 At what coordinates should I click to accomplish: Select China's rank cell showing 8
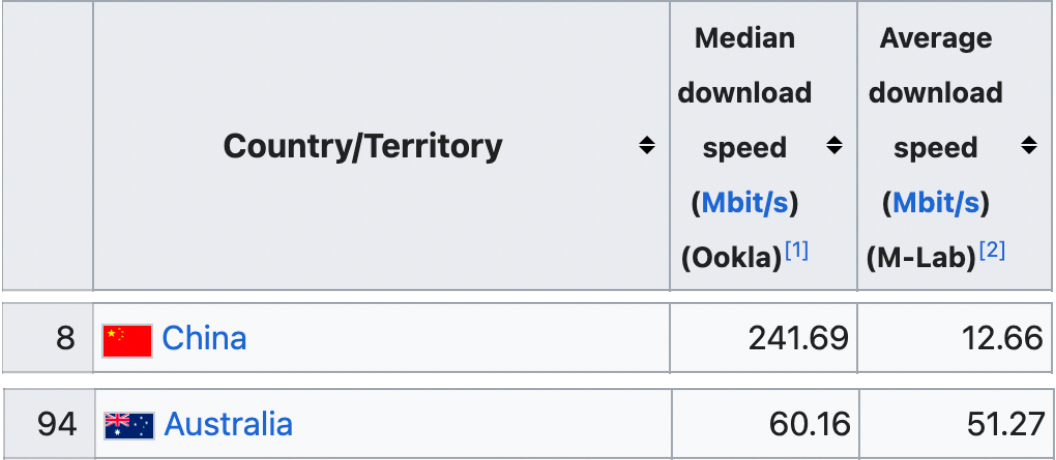tap(65, 338)
